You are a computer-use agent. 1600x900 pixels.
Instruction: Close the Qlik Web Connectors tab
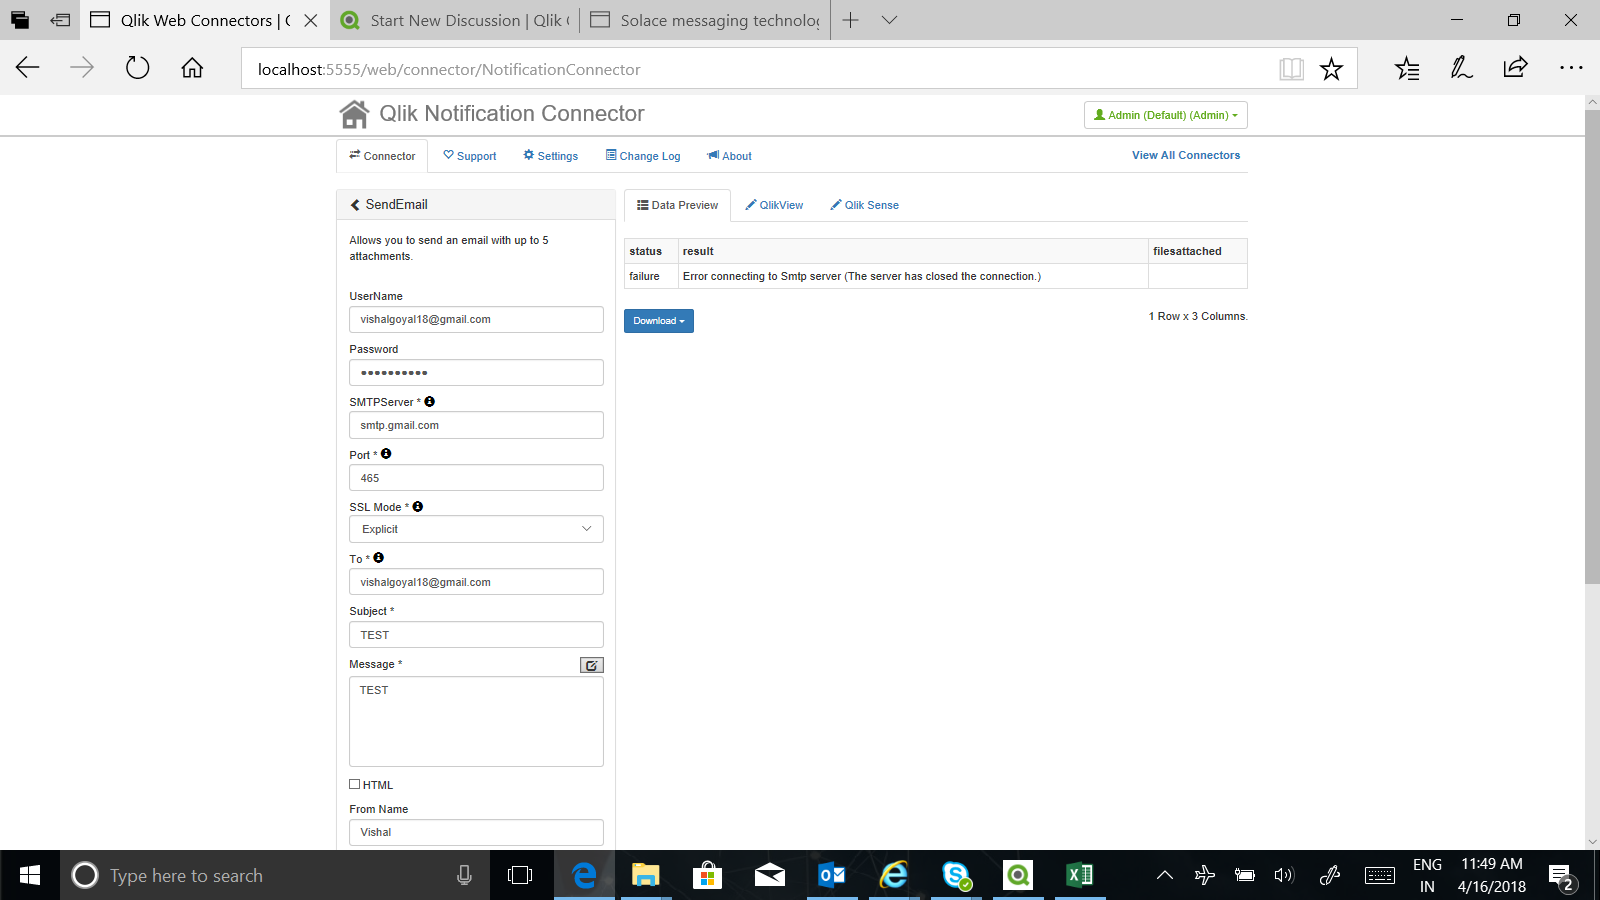point(311,20)
